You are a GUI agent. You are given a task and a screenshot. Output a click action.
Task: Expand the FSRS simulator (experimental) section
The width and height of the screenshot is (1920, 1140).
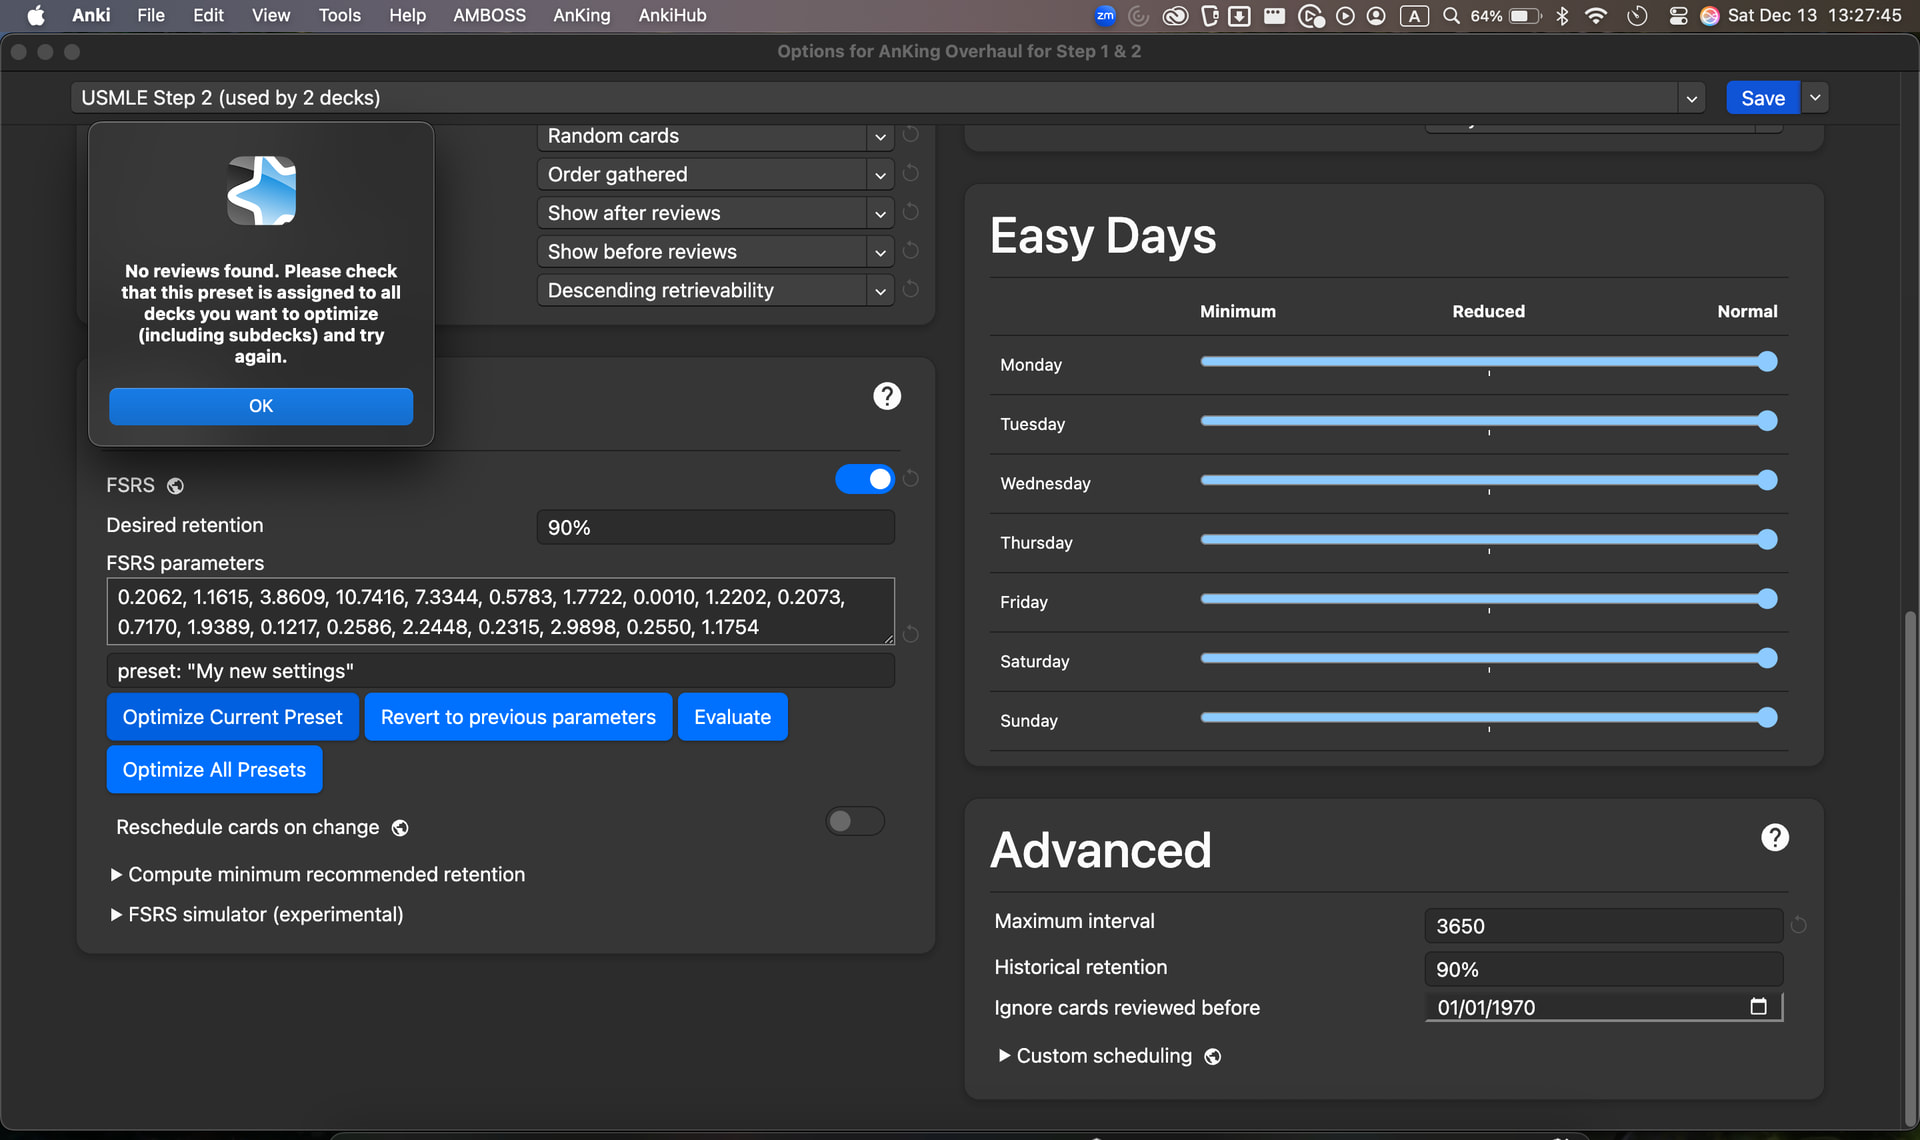pos(265,914)
